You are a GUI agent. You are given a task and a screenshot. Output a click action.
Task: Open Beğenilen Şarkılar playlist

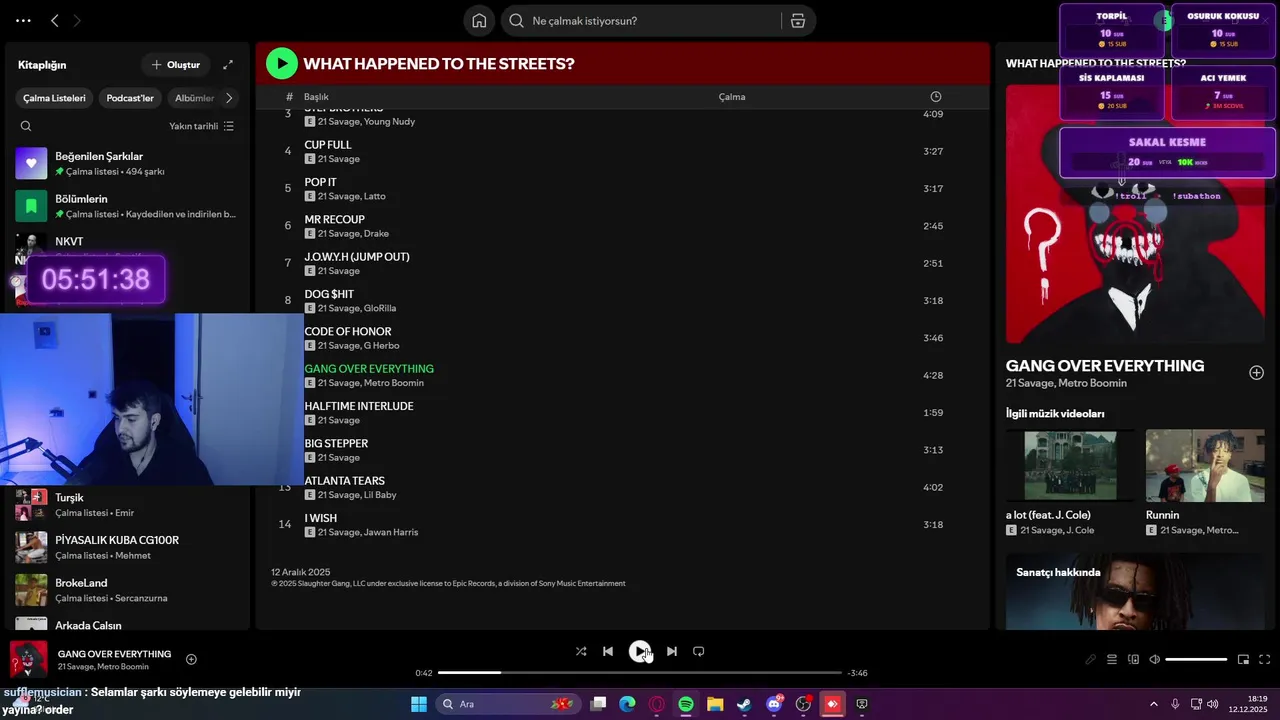[127, 163]
